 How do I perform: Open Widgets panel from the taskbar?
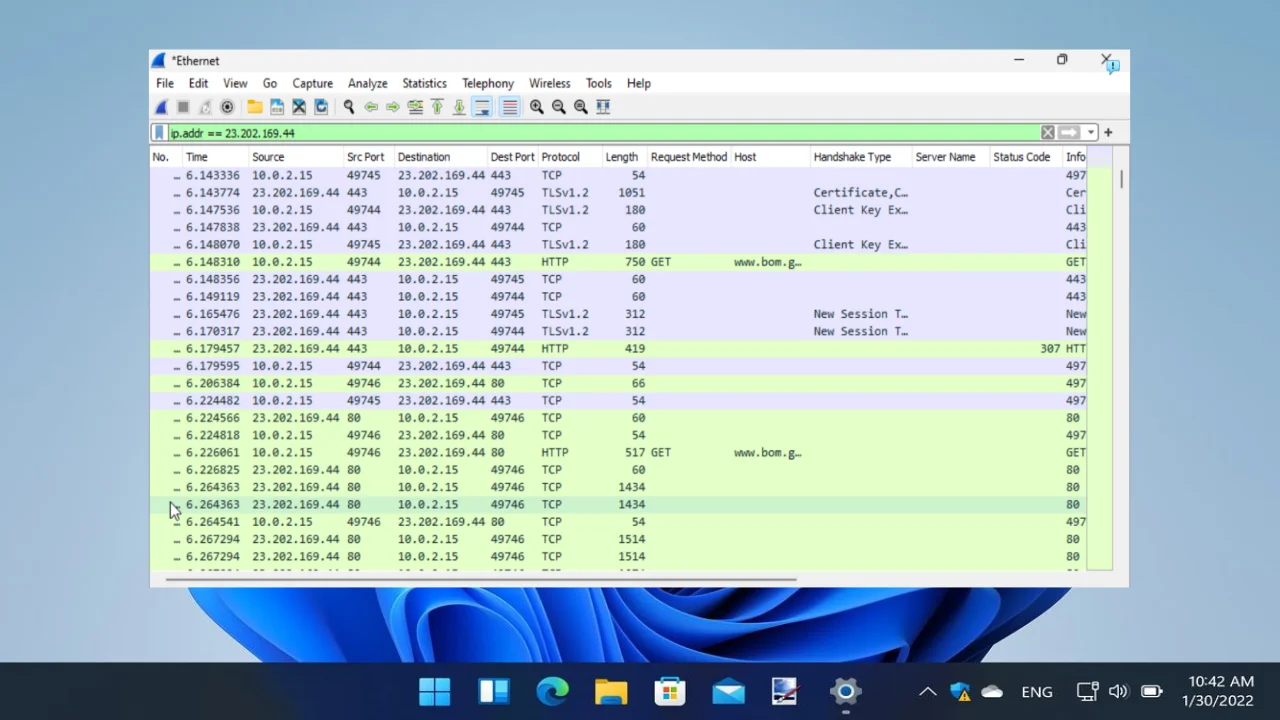click(x=494, y=691)
